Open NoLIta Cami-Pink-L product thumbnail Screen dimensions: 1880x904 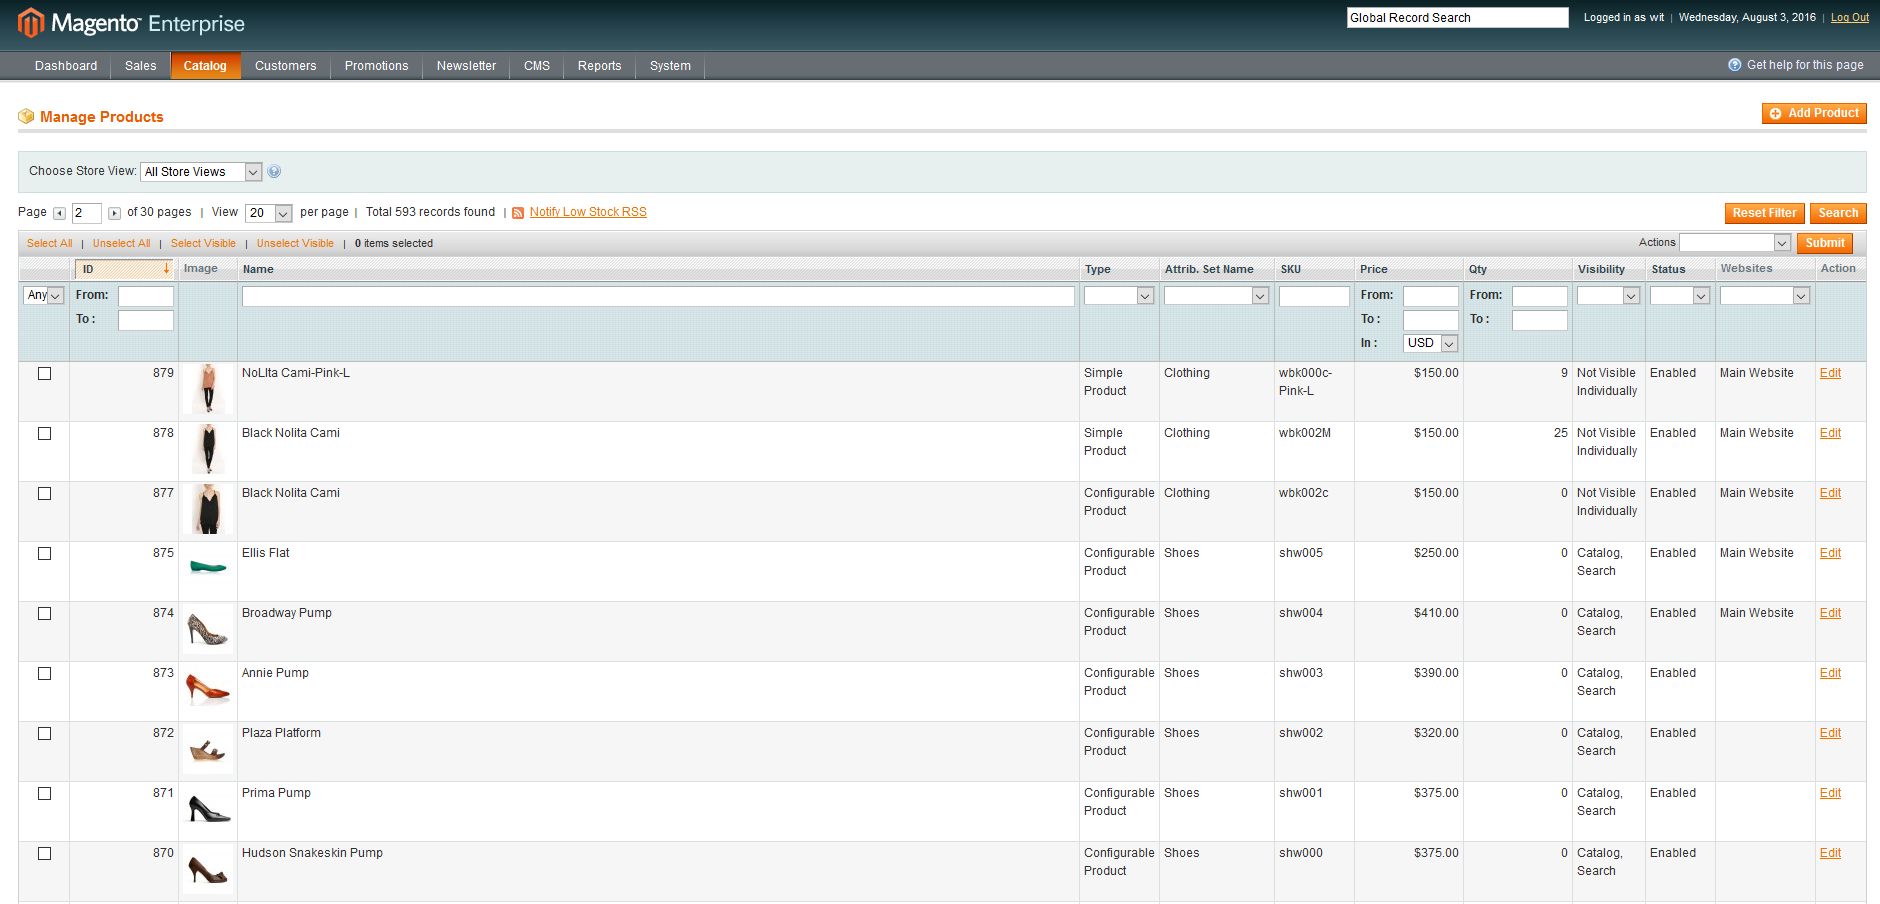point(208,389)
